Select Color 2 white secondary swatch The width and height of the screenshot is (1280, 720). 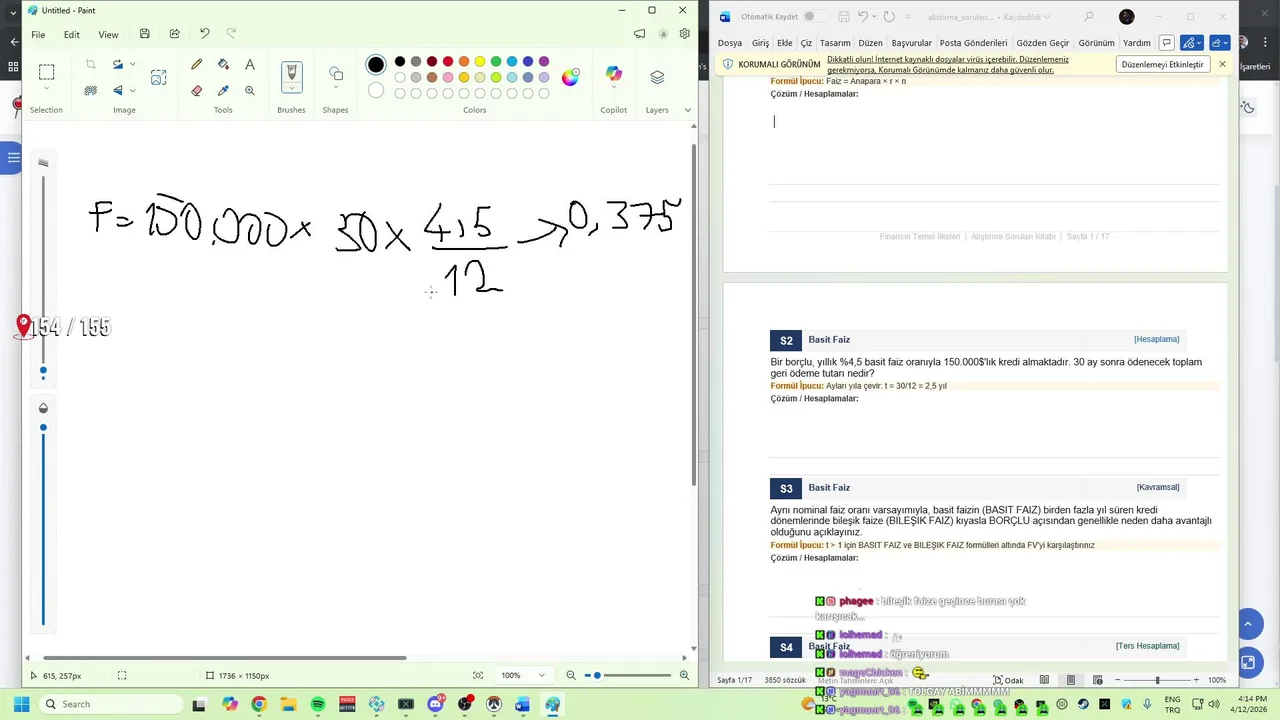pos(375,90)
